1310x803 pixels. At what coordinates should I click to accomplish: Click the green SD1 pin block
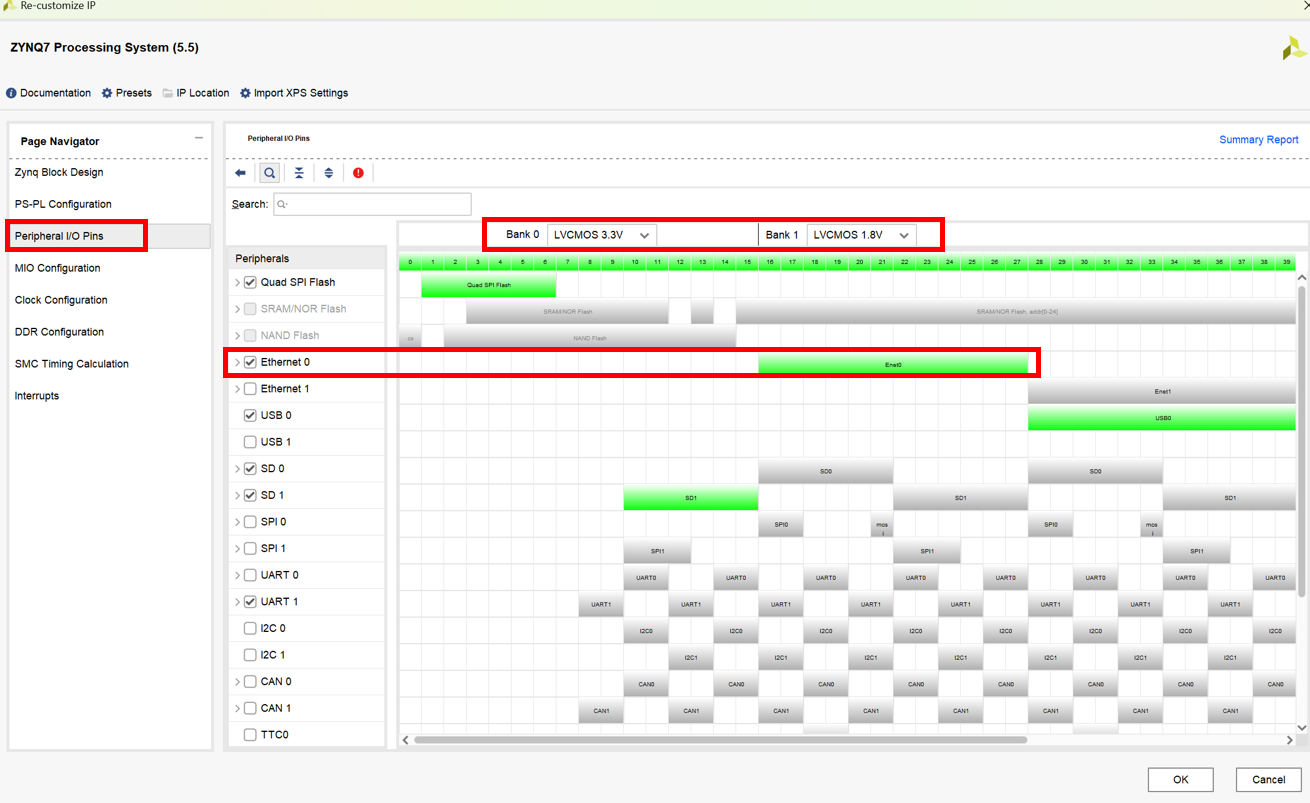pyautogui.click(x=691, y=498)
